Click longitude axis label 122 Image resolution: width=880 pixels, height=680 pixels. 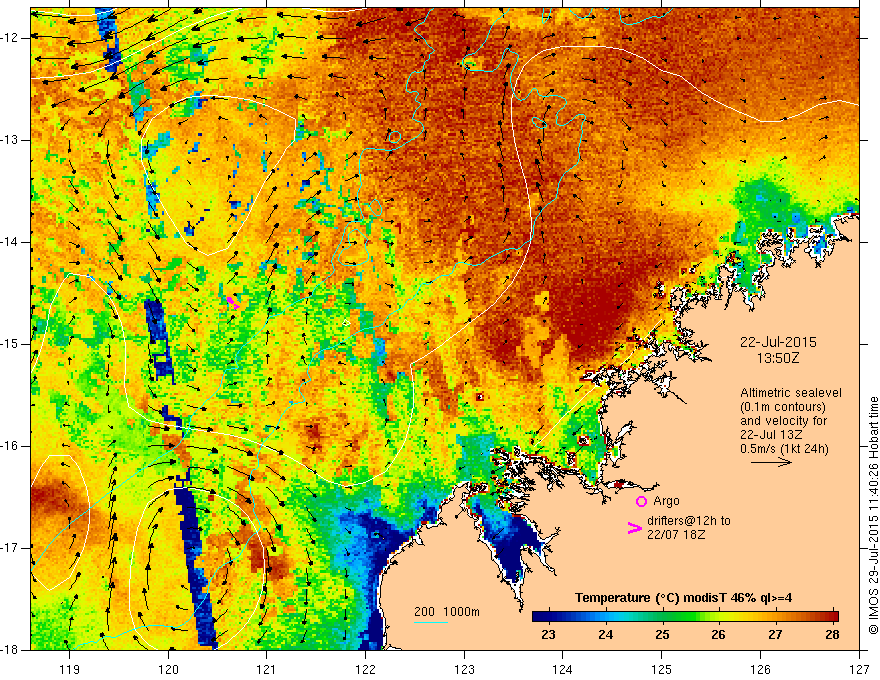click(x=365, y=669)
